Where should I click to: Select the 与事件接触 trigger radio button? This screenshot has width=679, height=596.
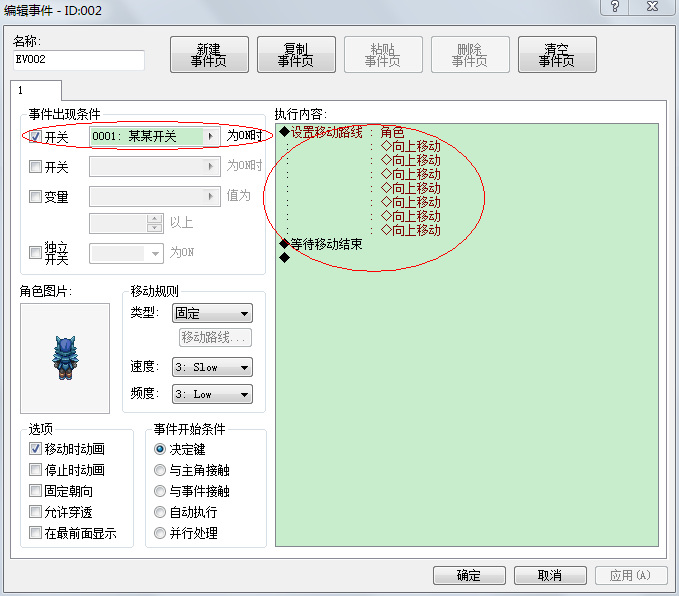pos(160,491)
